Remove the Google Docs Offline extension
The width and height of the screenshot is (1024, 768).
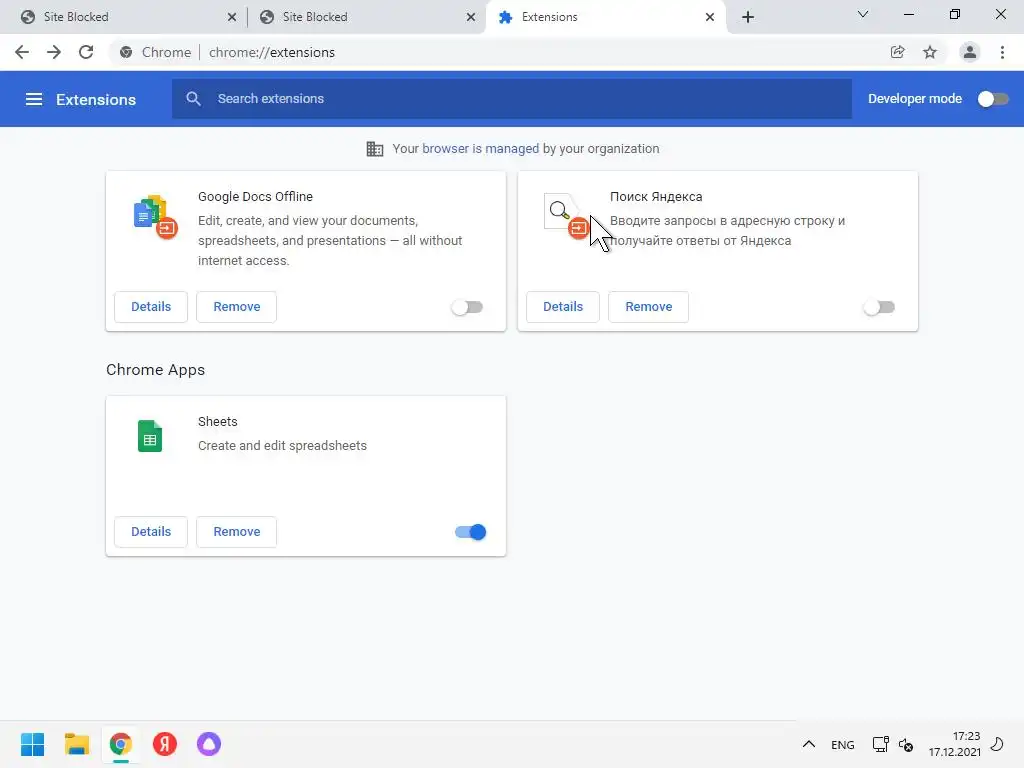coord(236,307)
